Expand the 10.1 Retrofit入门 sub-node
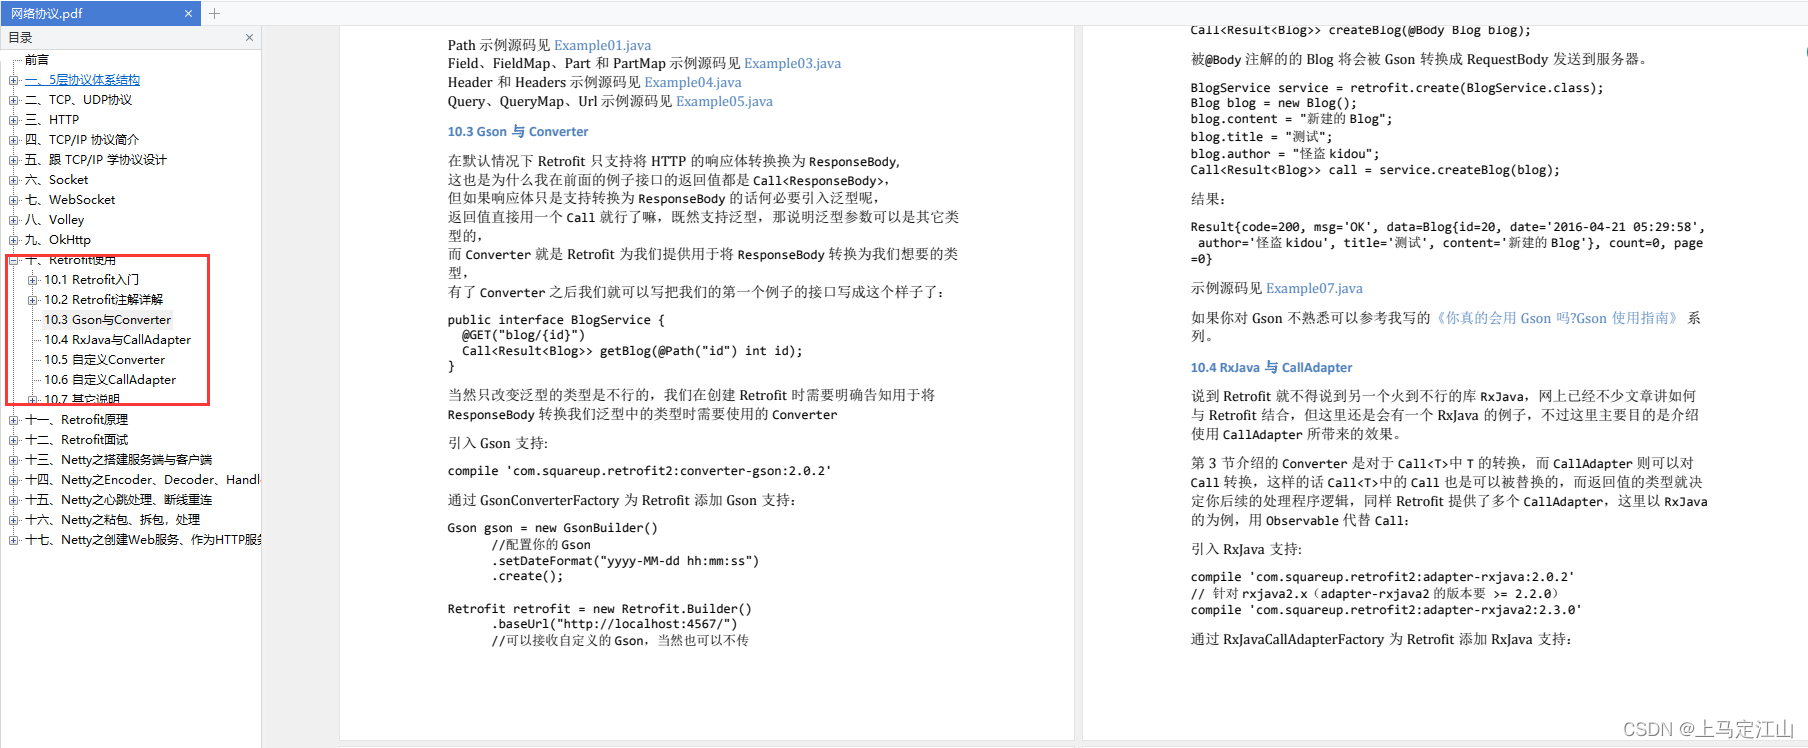The width and height of the screenshot is (1808, 748). pyautogui.click(x=33, y=280)
